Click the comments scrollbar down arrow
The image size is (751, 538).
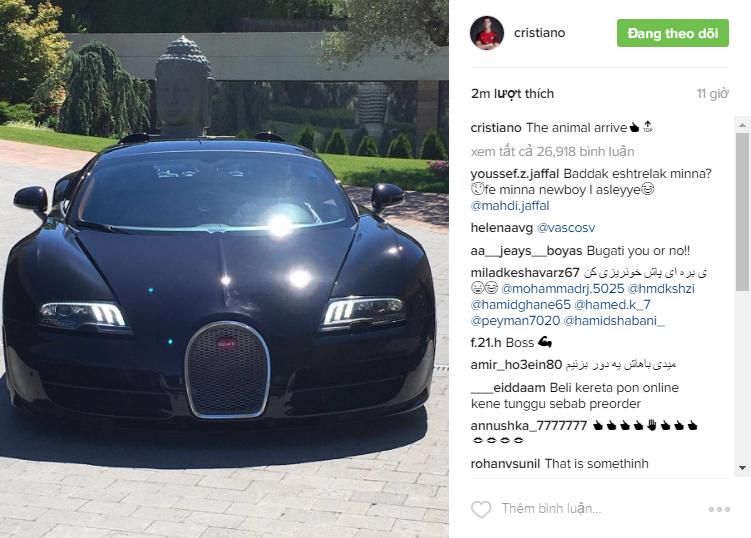(x=742, y=468)
